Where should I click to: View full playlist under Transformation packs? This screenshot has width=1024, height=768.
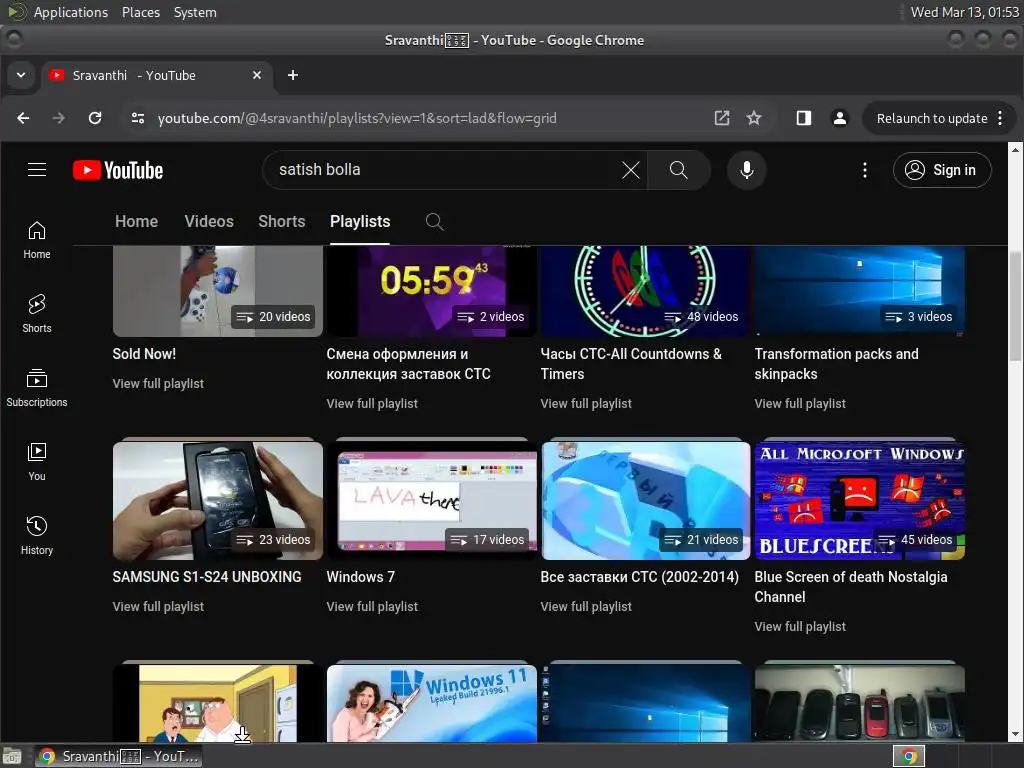(800, 404)
